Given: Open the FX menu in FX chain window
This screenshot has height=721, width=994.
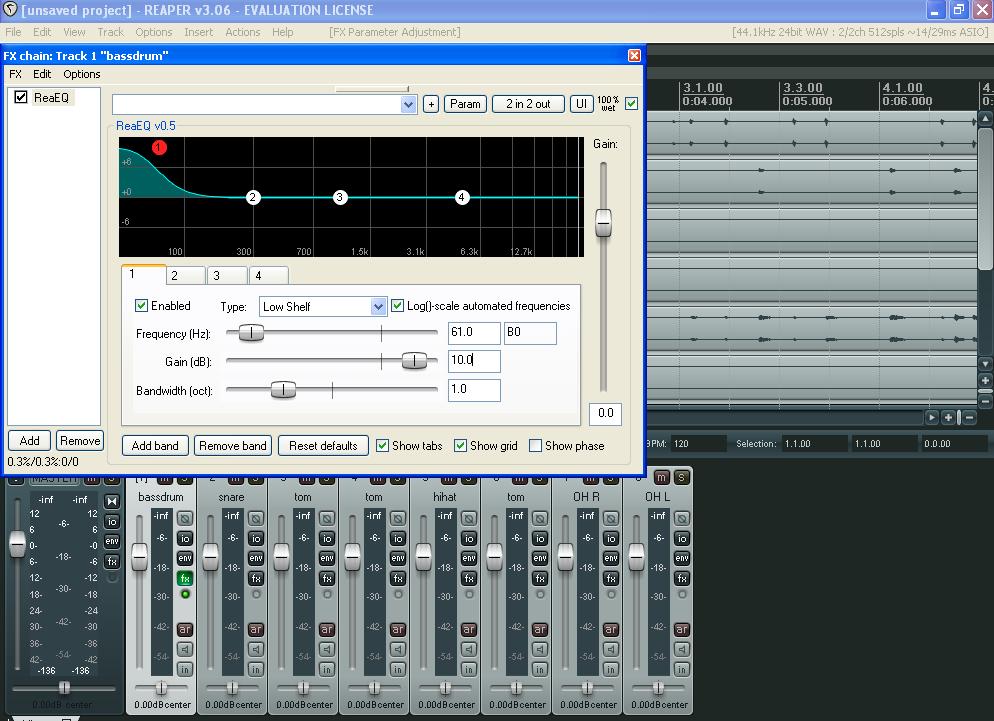Looking at the screenshot, I should pyautogui.click(x=15, y=74).
